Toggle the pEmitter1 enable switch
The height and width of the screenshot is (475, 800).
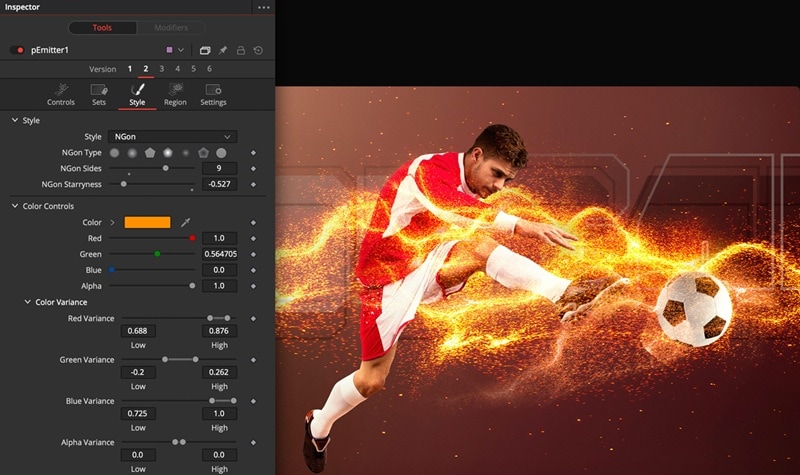pyautogui.click(x=17, y=50)
